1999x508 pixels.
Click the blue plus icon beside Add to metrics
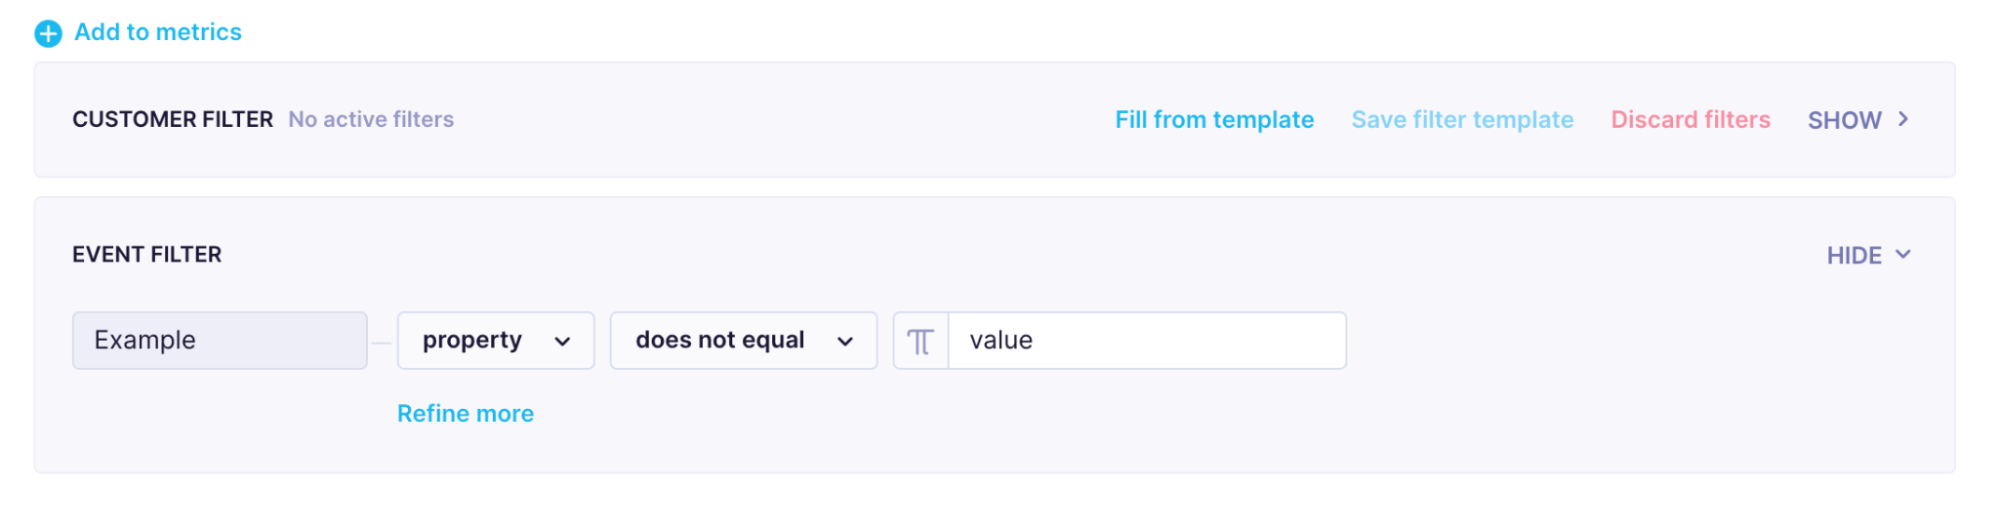(x=48, y=34)
